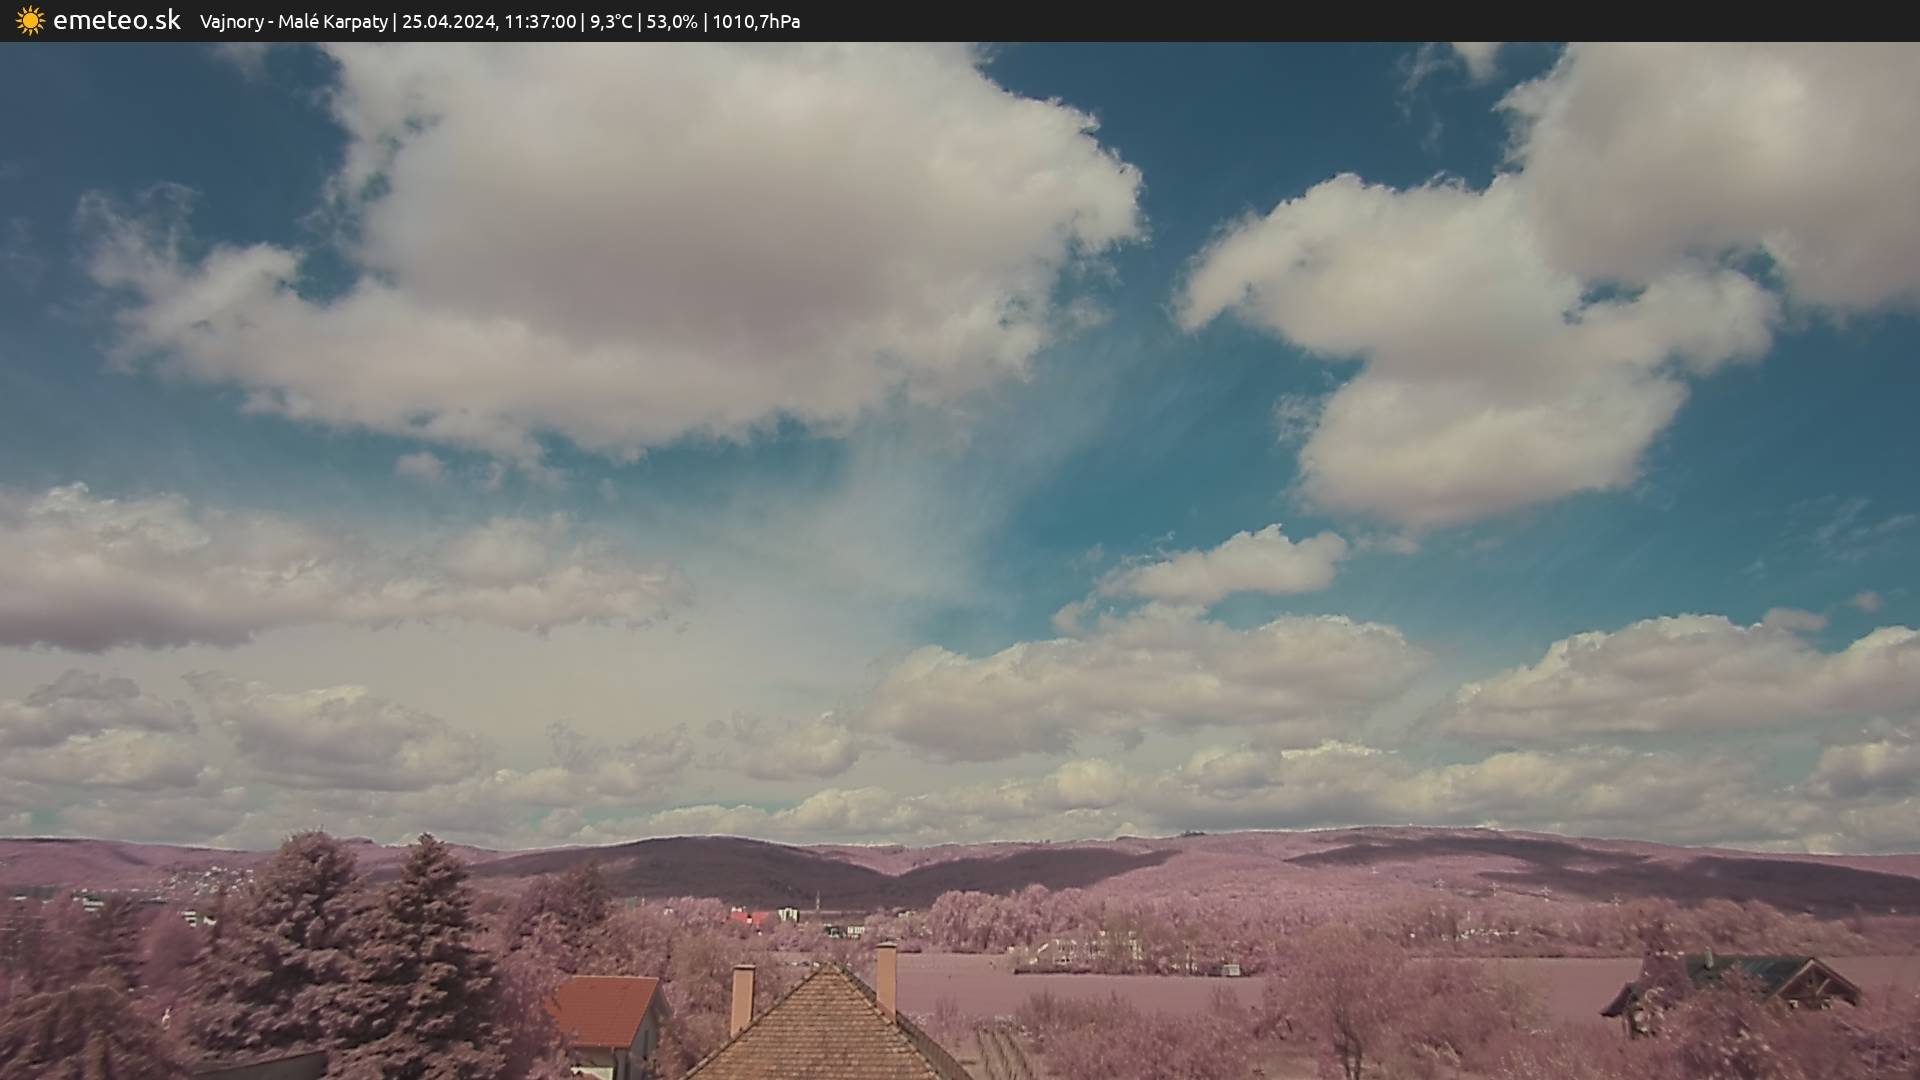The height and width of the screenshot is (1080, 1920).
Task: Click the temperature reading 9,3°C
Action: [x=610, y=22]
